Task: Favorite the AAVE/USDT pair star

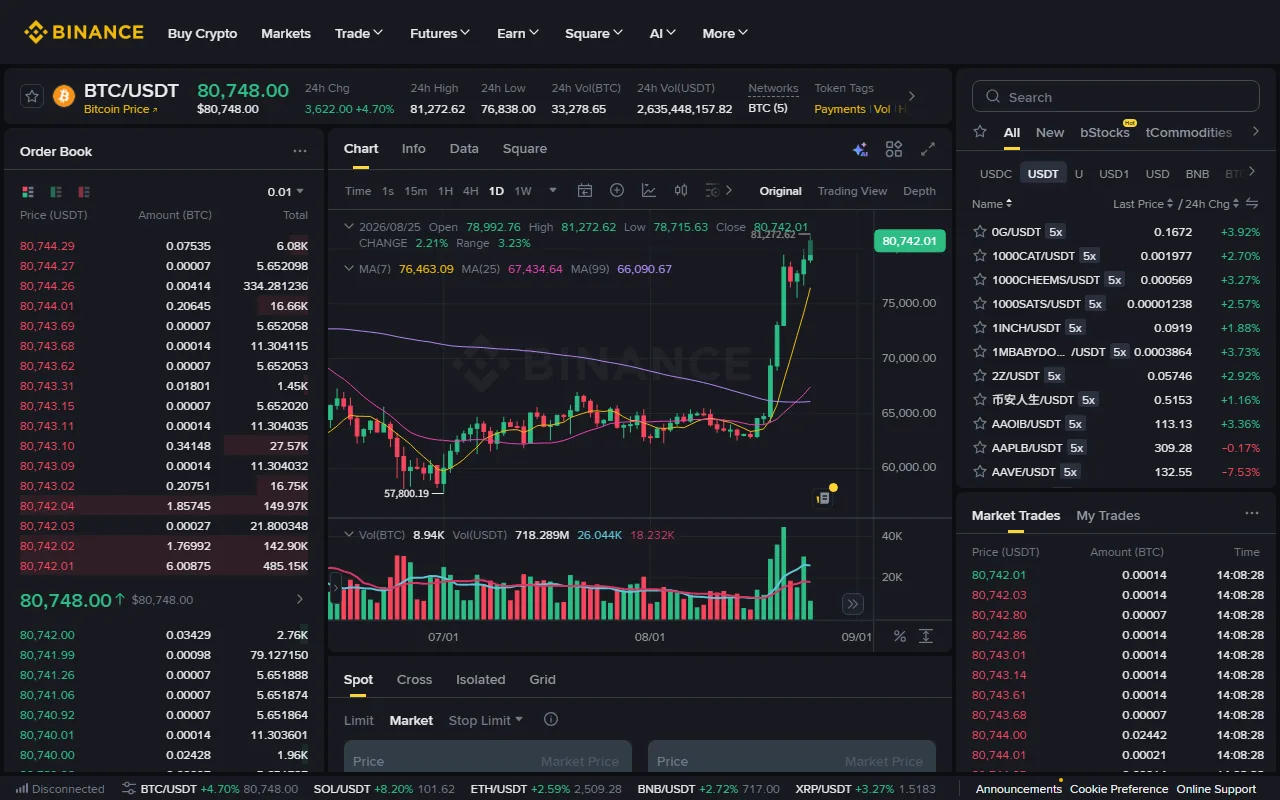Action: [980, 471]
